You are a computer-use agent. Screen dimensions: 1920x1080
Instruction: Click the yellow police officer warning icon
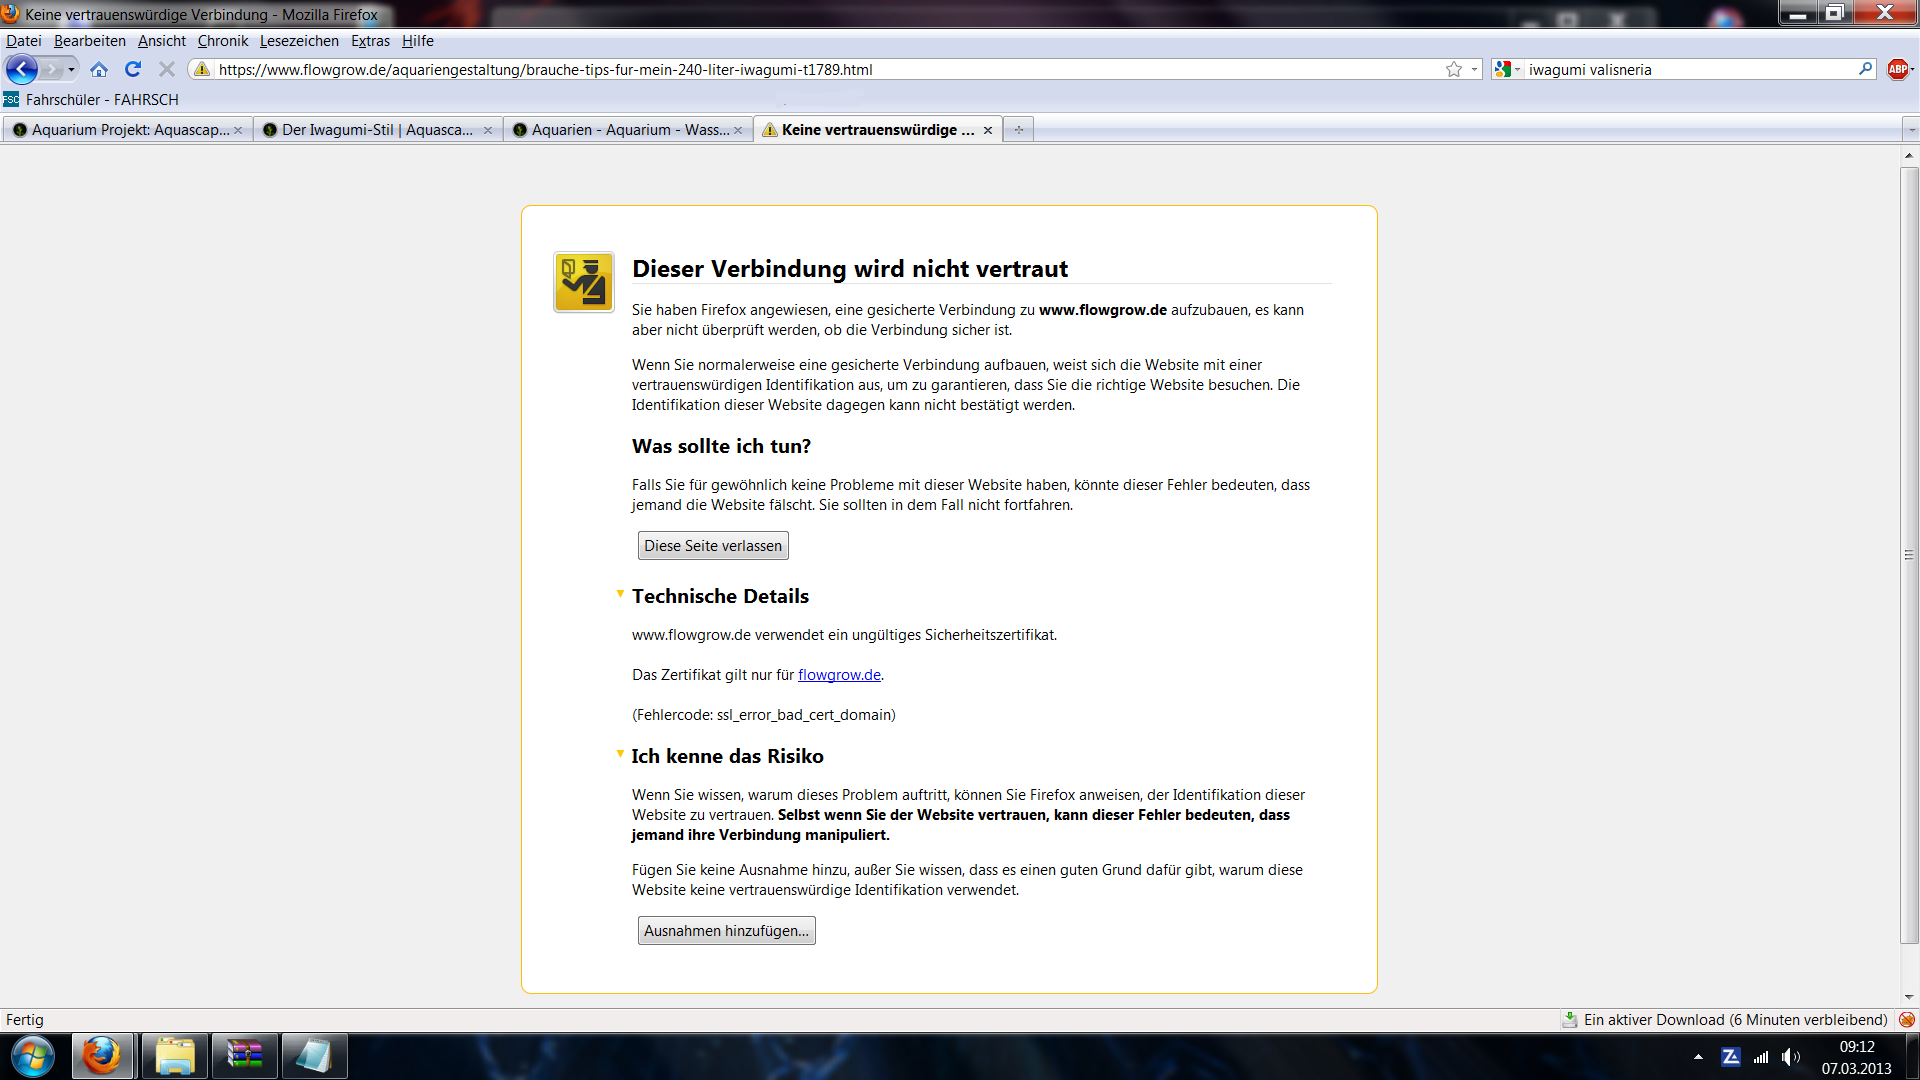(x=584, y=282)
